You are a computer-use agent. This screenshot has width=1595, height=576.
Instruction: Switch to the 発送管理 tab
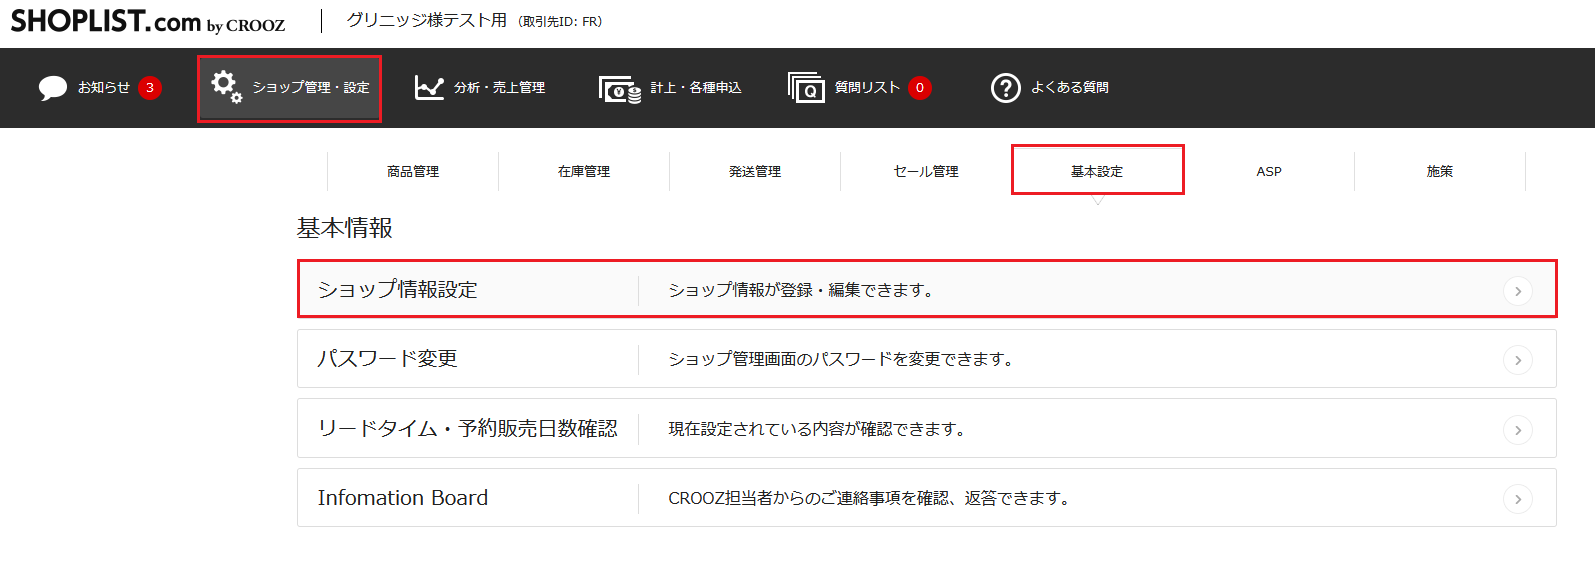click(755, 171)
